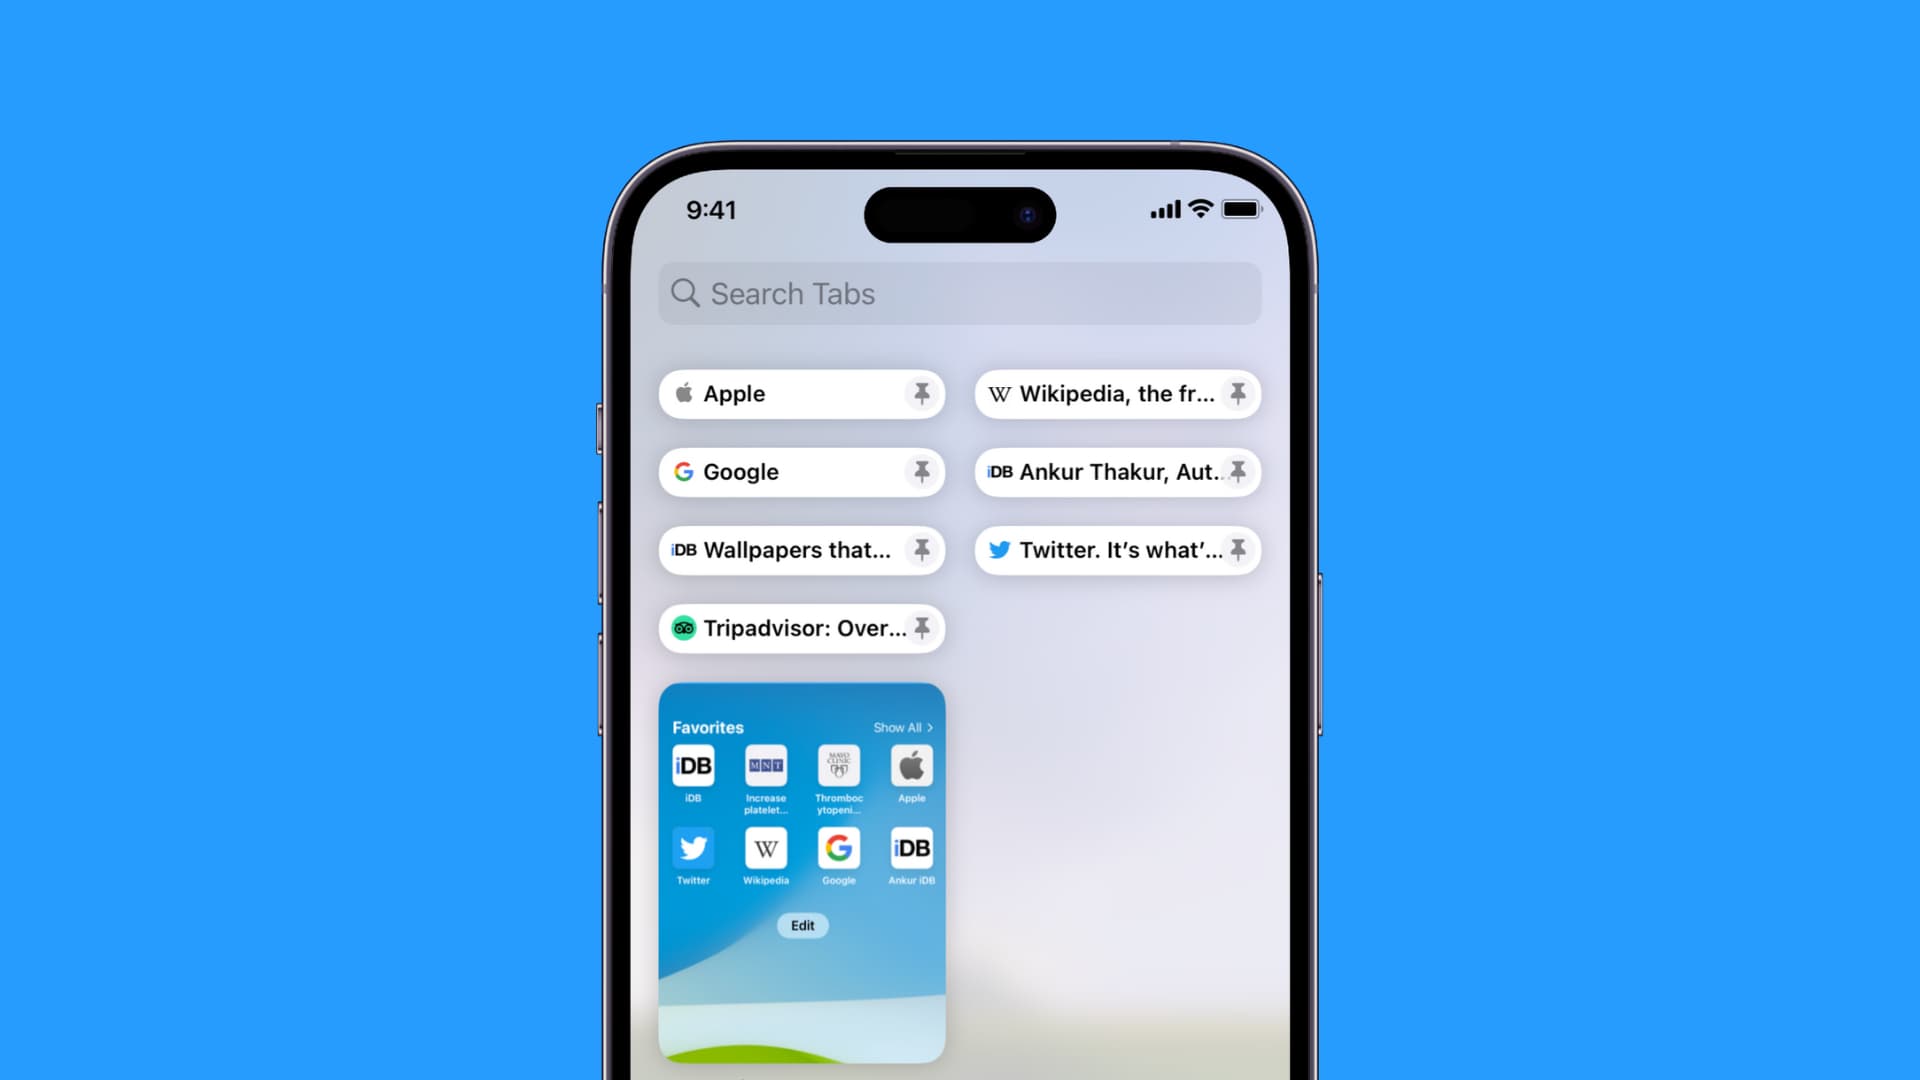Tap the pin icon on Tripadvisor tab

coord(922,626)
